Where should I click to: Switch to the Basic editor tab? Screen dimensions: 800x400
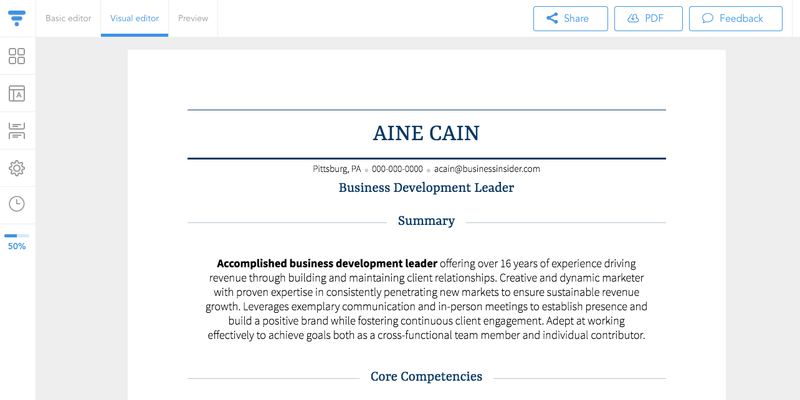68,18
